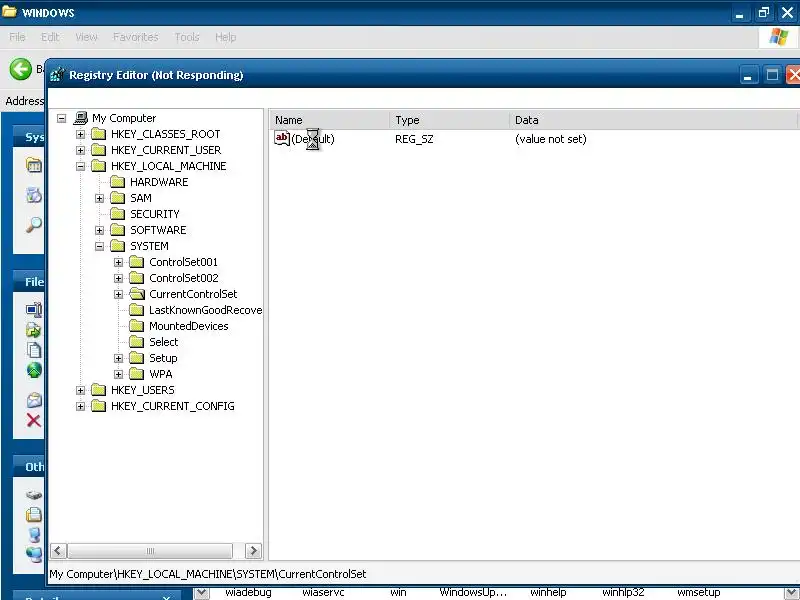Expand the Setup key node

coord(118,358)
